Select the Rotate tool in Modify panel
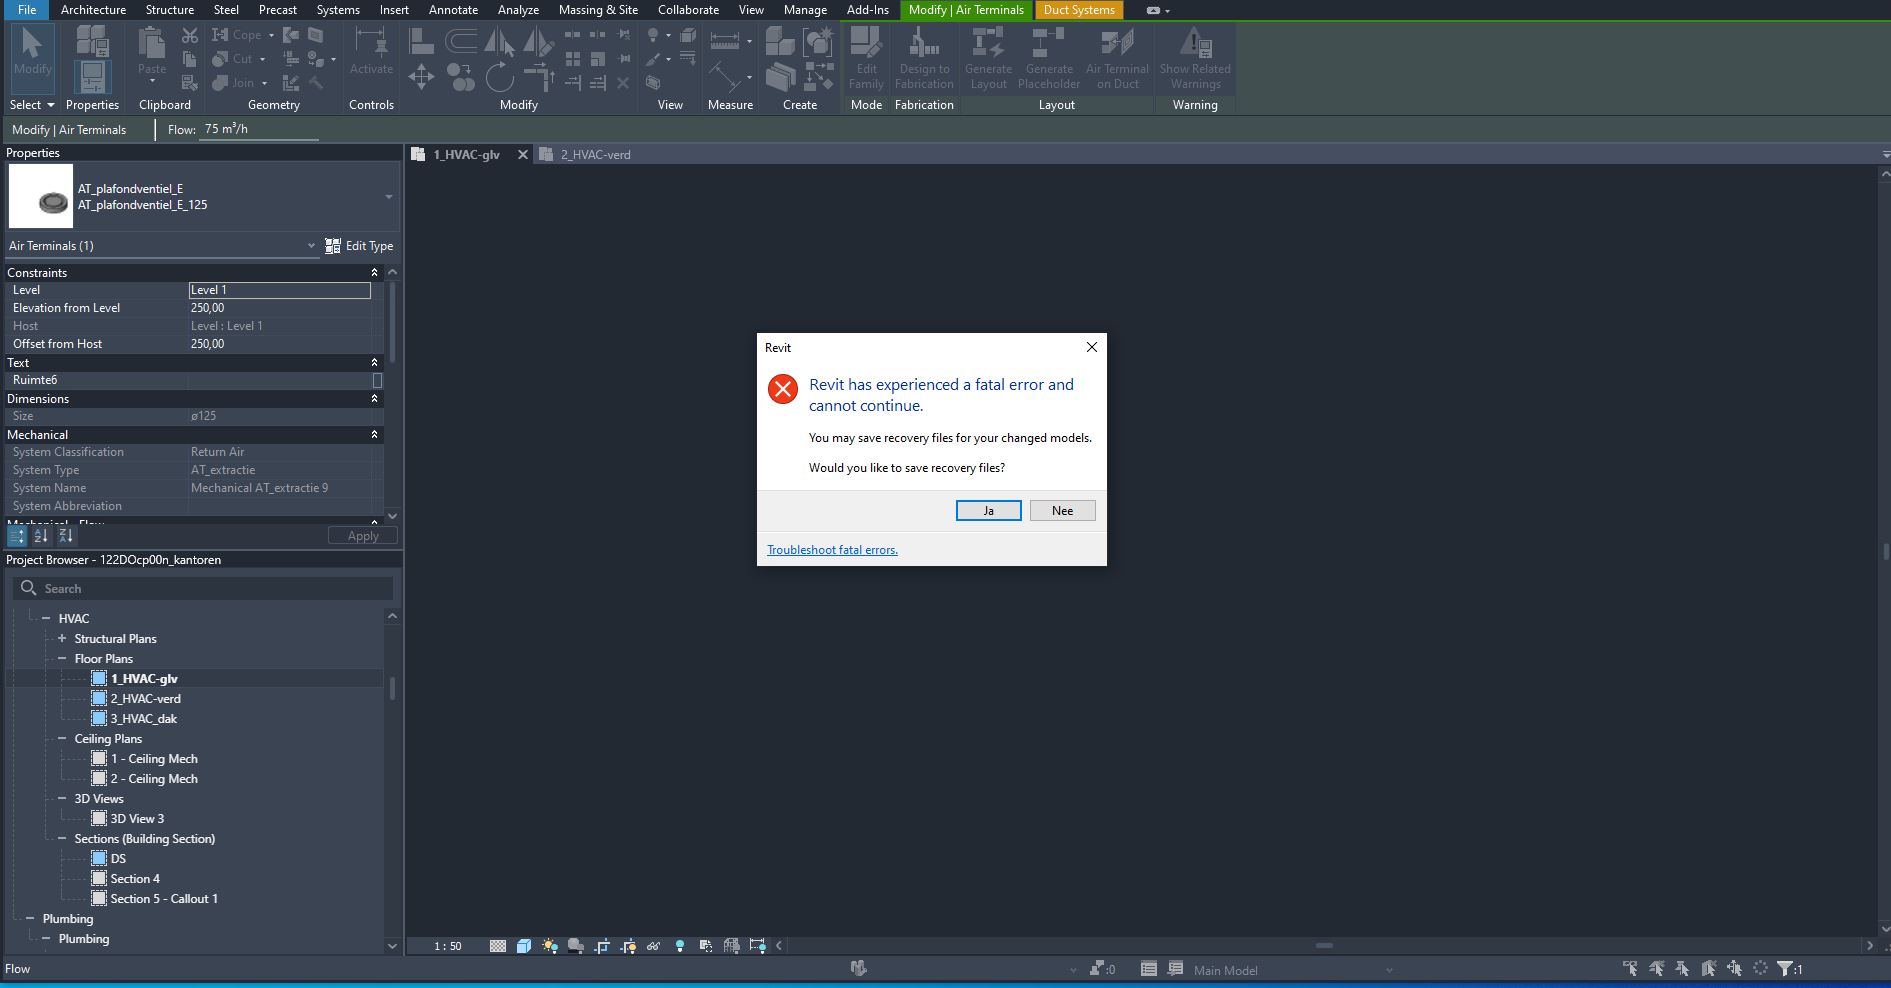1891x988 pixels. (x=499, y=80)
